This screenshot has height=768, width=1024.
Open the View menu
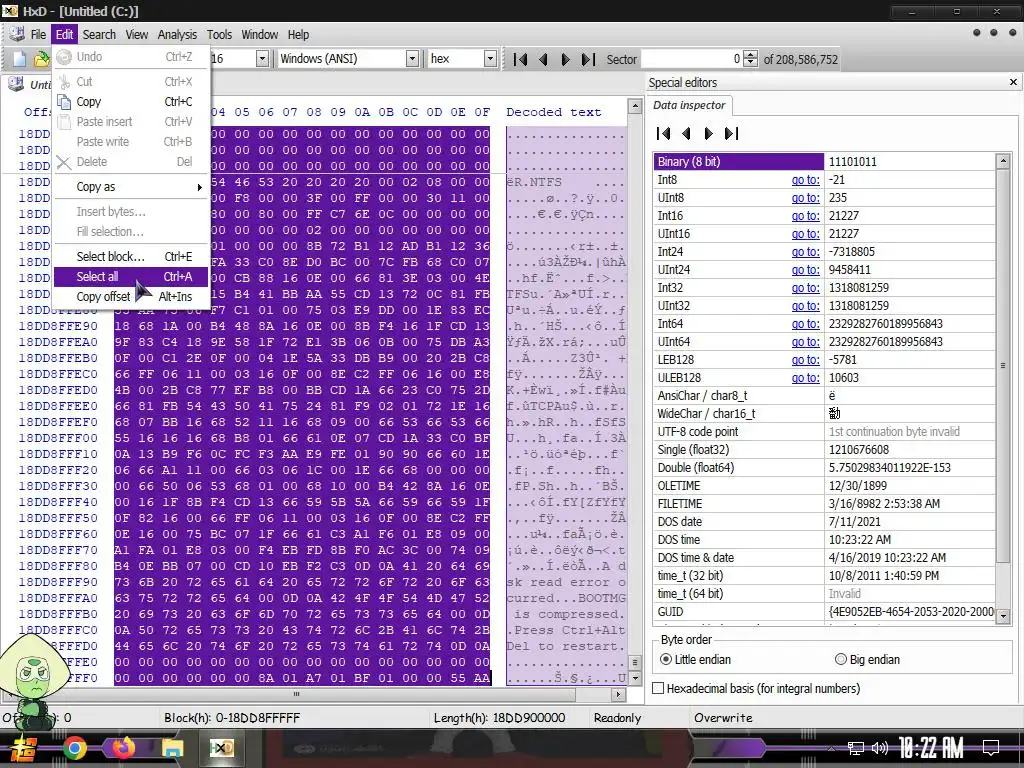(x=136, y=35)
